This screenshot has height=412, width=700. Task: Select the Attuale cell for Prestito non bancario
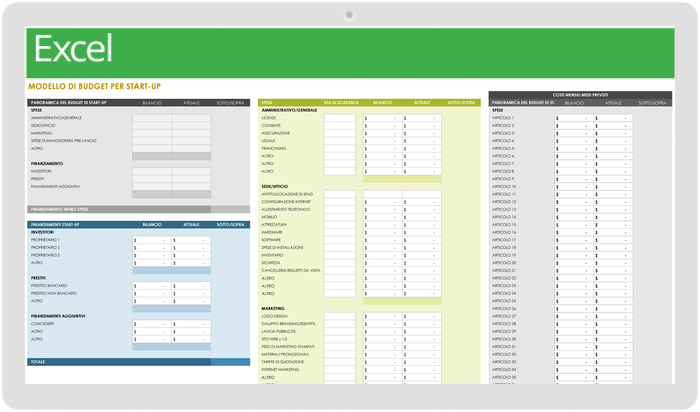(191, 293)
